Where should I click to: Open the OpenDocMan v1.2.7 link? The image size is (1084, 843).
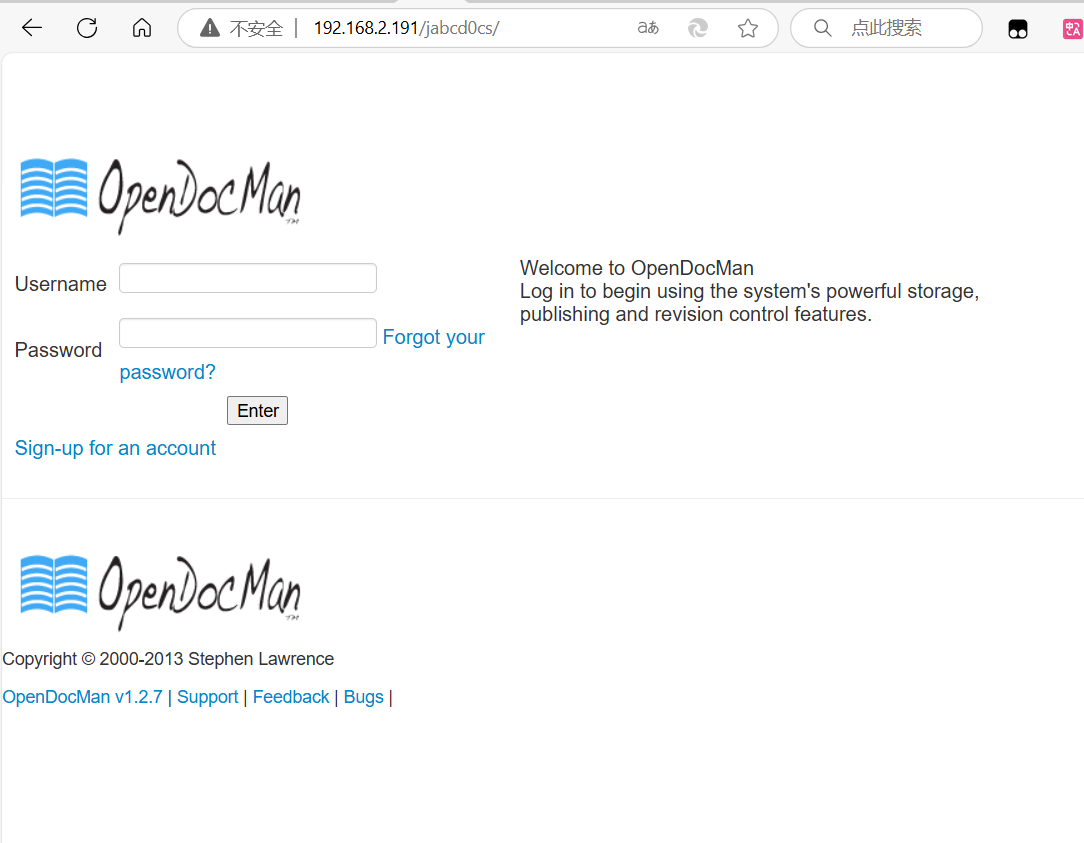click(82, 697)
